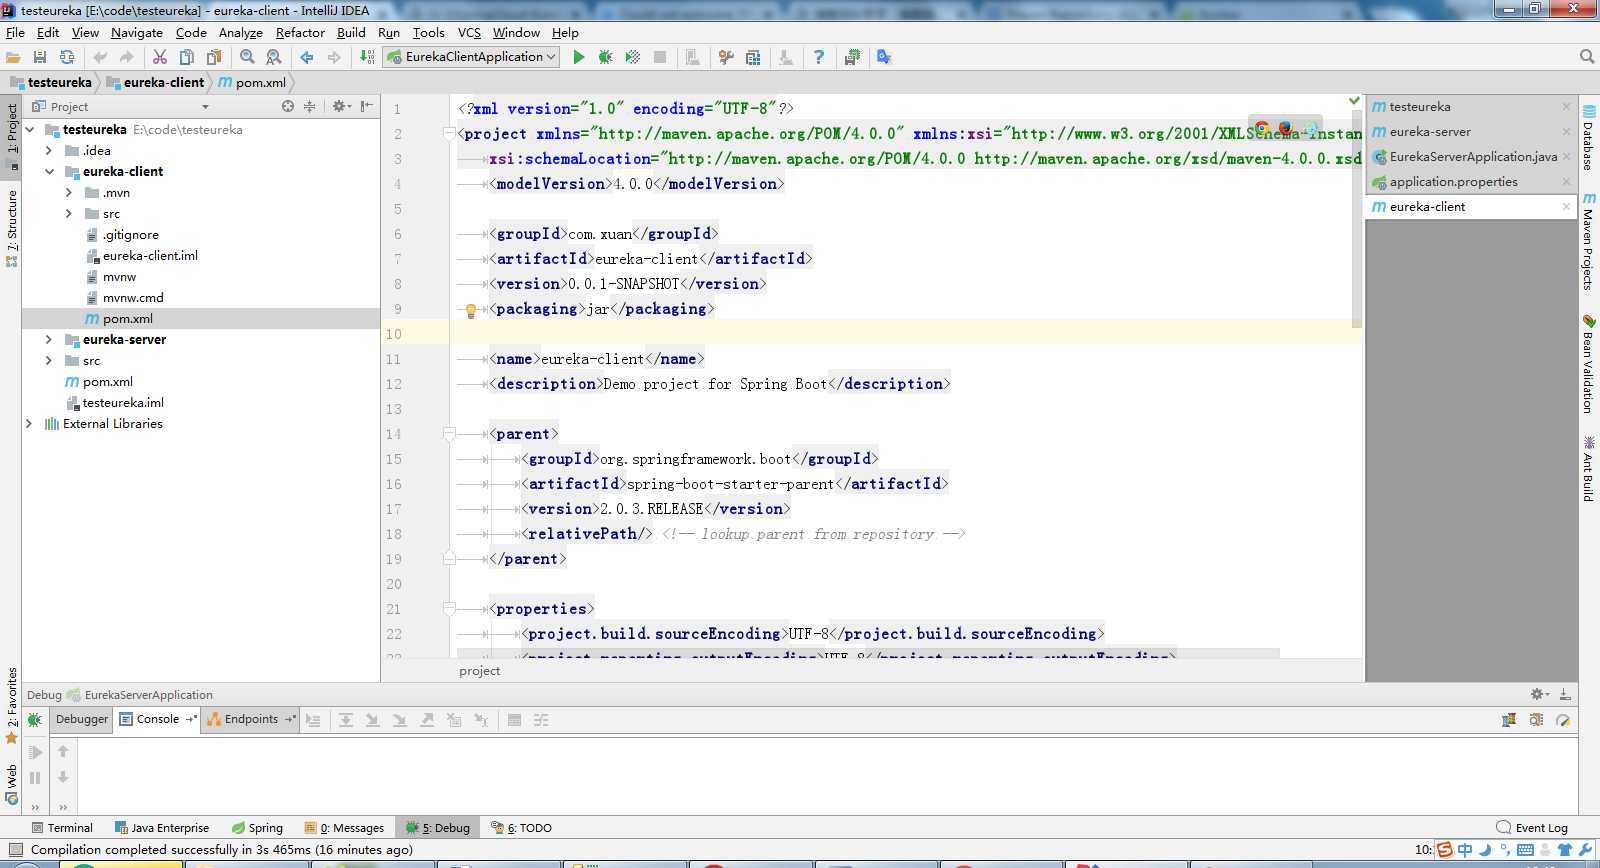Viewport: 1600px width, 868px height.
Task: Switch to EurekaServerApplication.java in recent files list
Action: 1473,157
